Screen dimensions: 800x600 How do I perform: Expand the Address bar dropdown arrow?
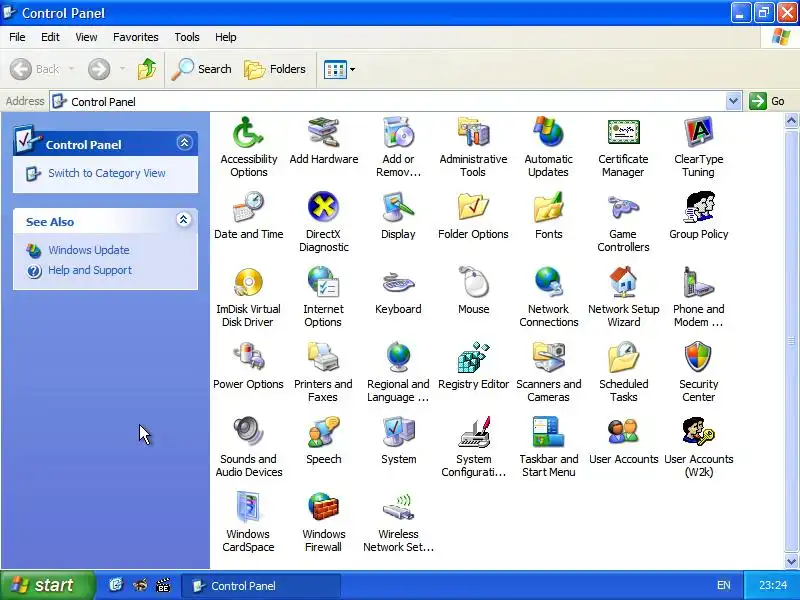click(733, 101)
